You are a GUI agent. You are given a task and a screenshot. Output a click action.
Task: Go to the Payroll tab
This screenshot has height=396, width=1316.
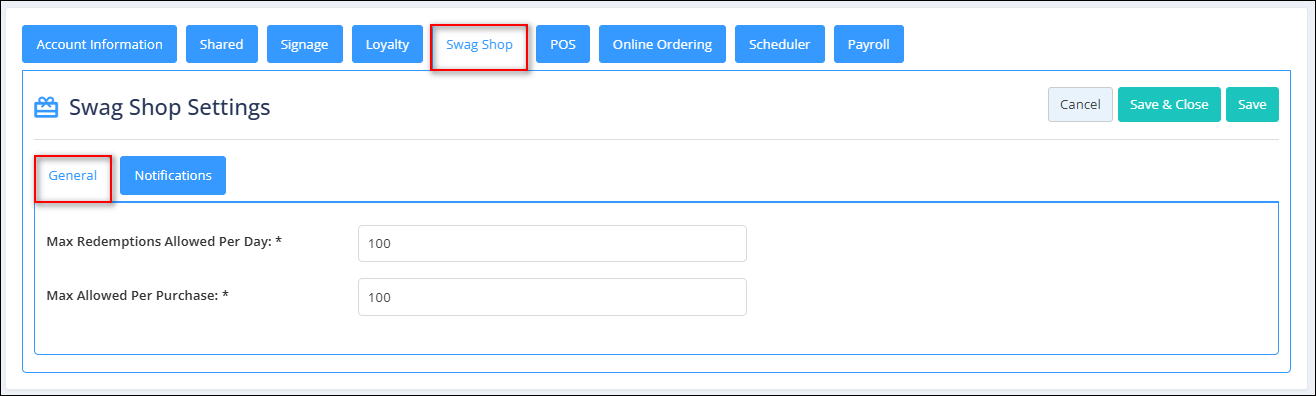[869, 44]
